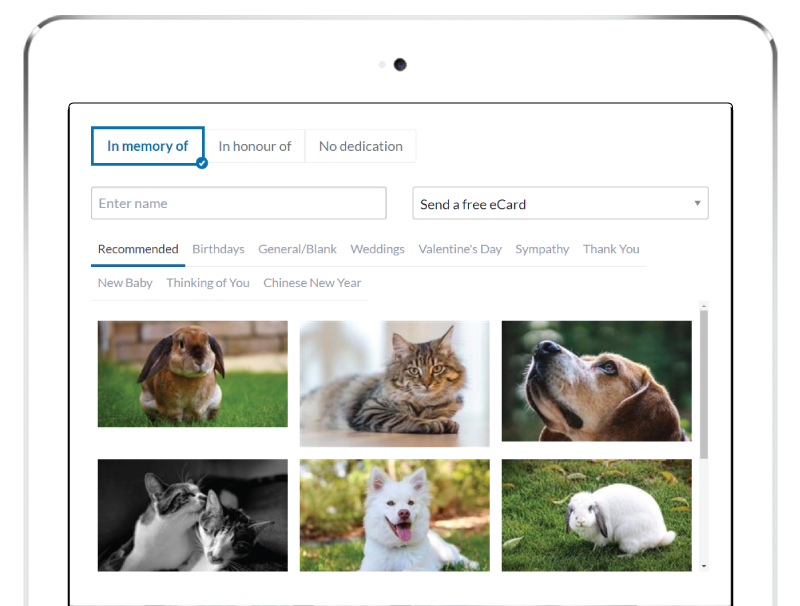Image resolution: width=800 pixels, height=606 pixels.
Task: Select the Valentine's Day tab
Action: tap(460, 249)
